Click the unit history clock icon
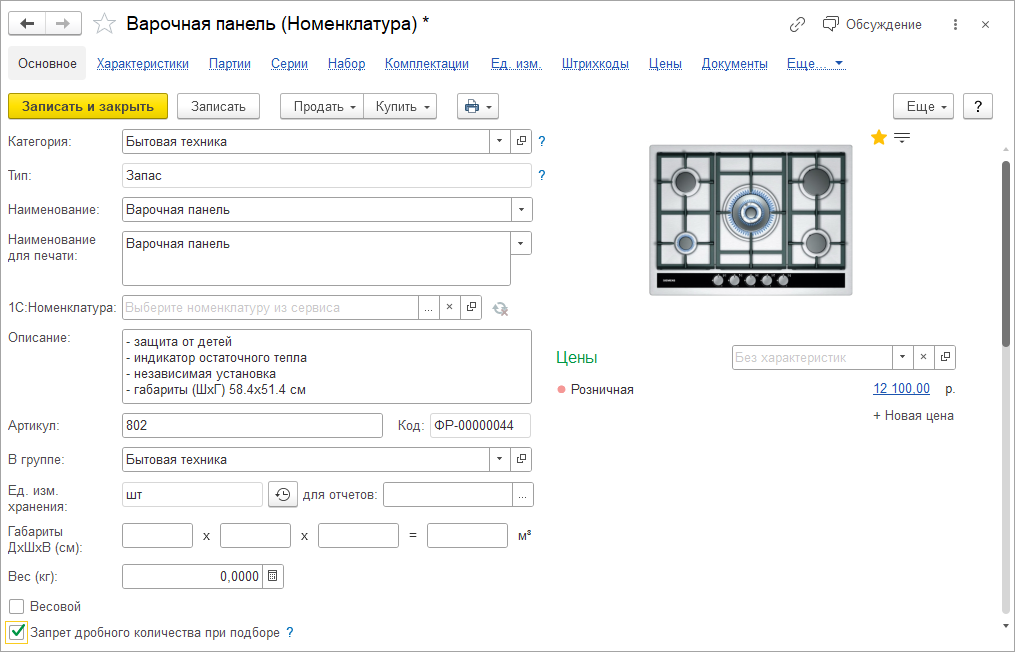This screenshot has width=1015, height=652. pos(283,494)
